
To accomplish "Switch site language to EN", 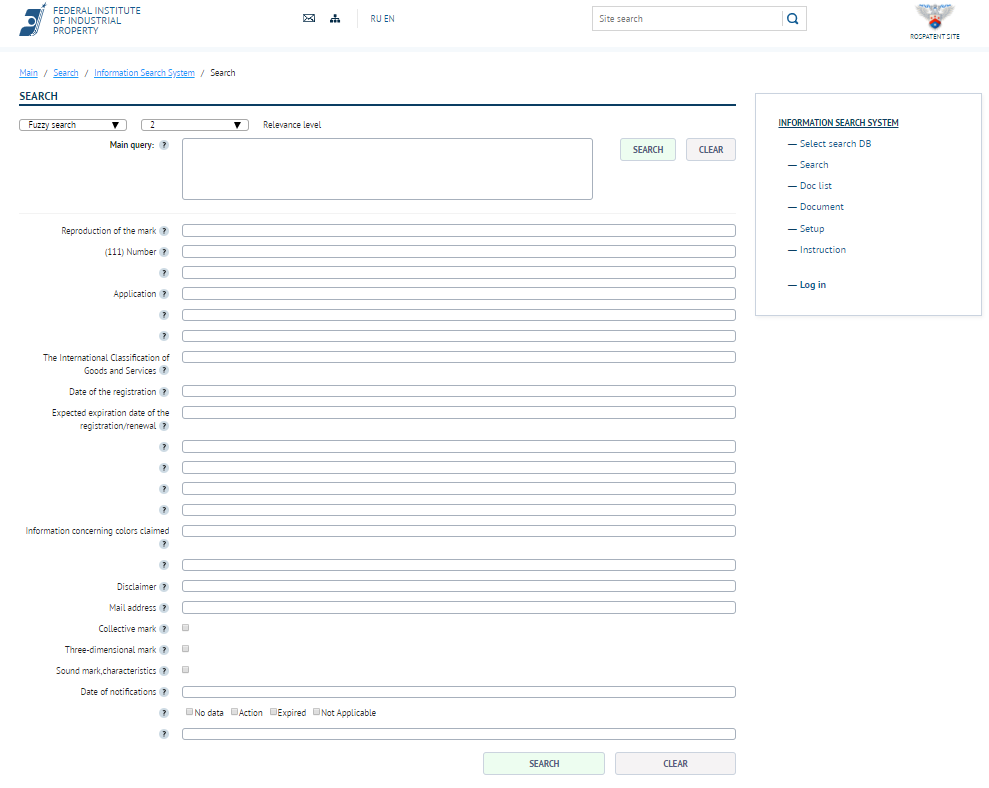I will (x=389, y=19).
